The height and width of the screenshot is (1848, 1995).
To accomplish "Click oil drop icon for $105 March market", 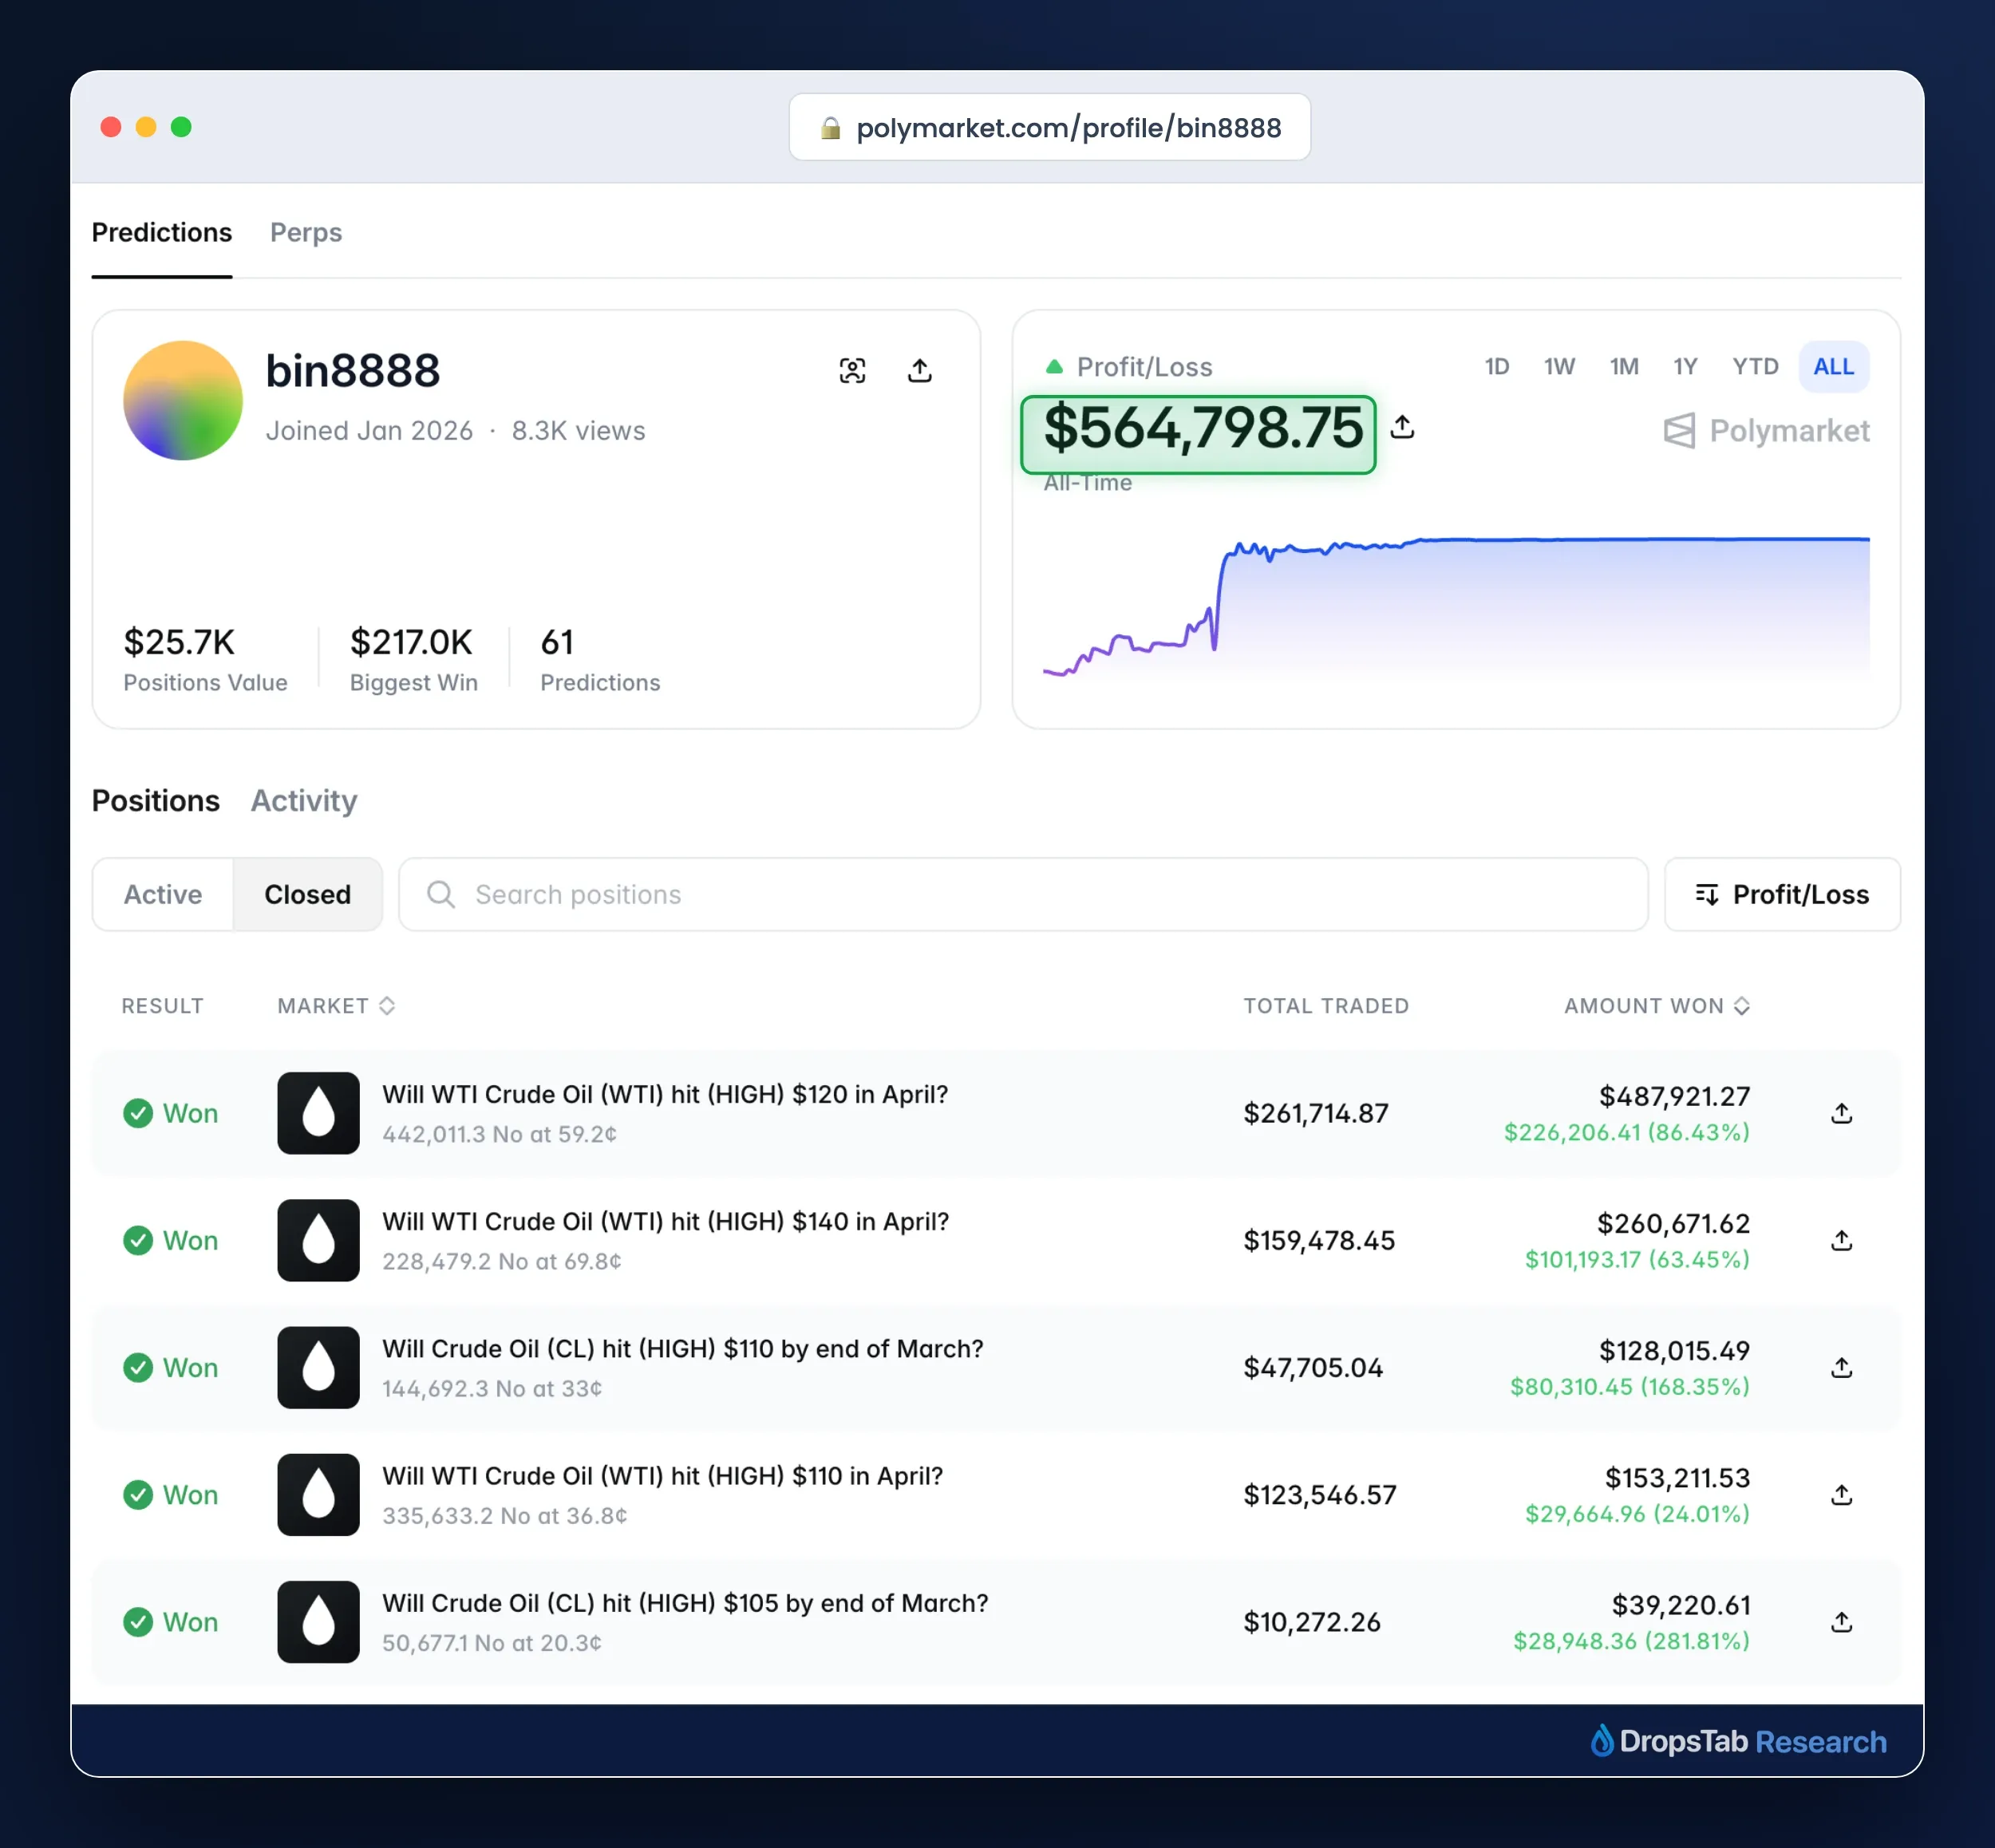I will 318,1621.
